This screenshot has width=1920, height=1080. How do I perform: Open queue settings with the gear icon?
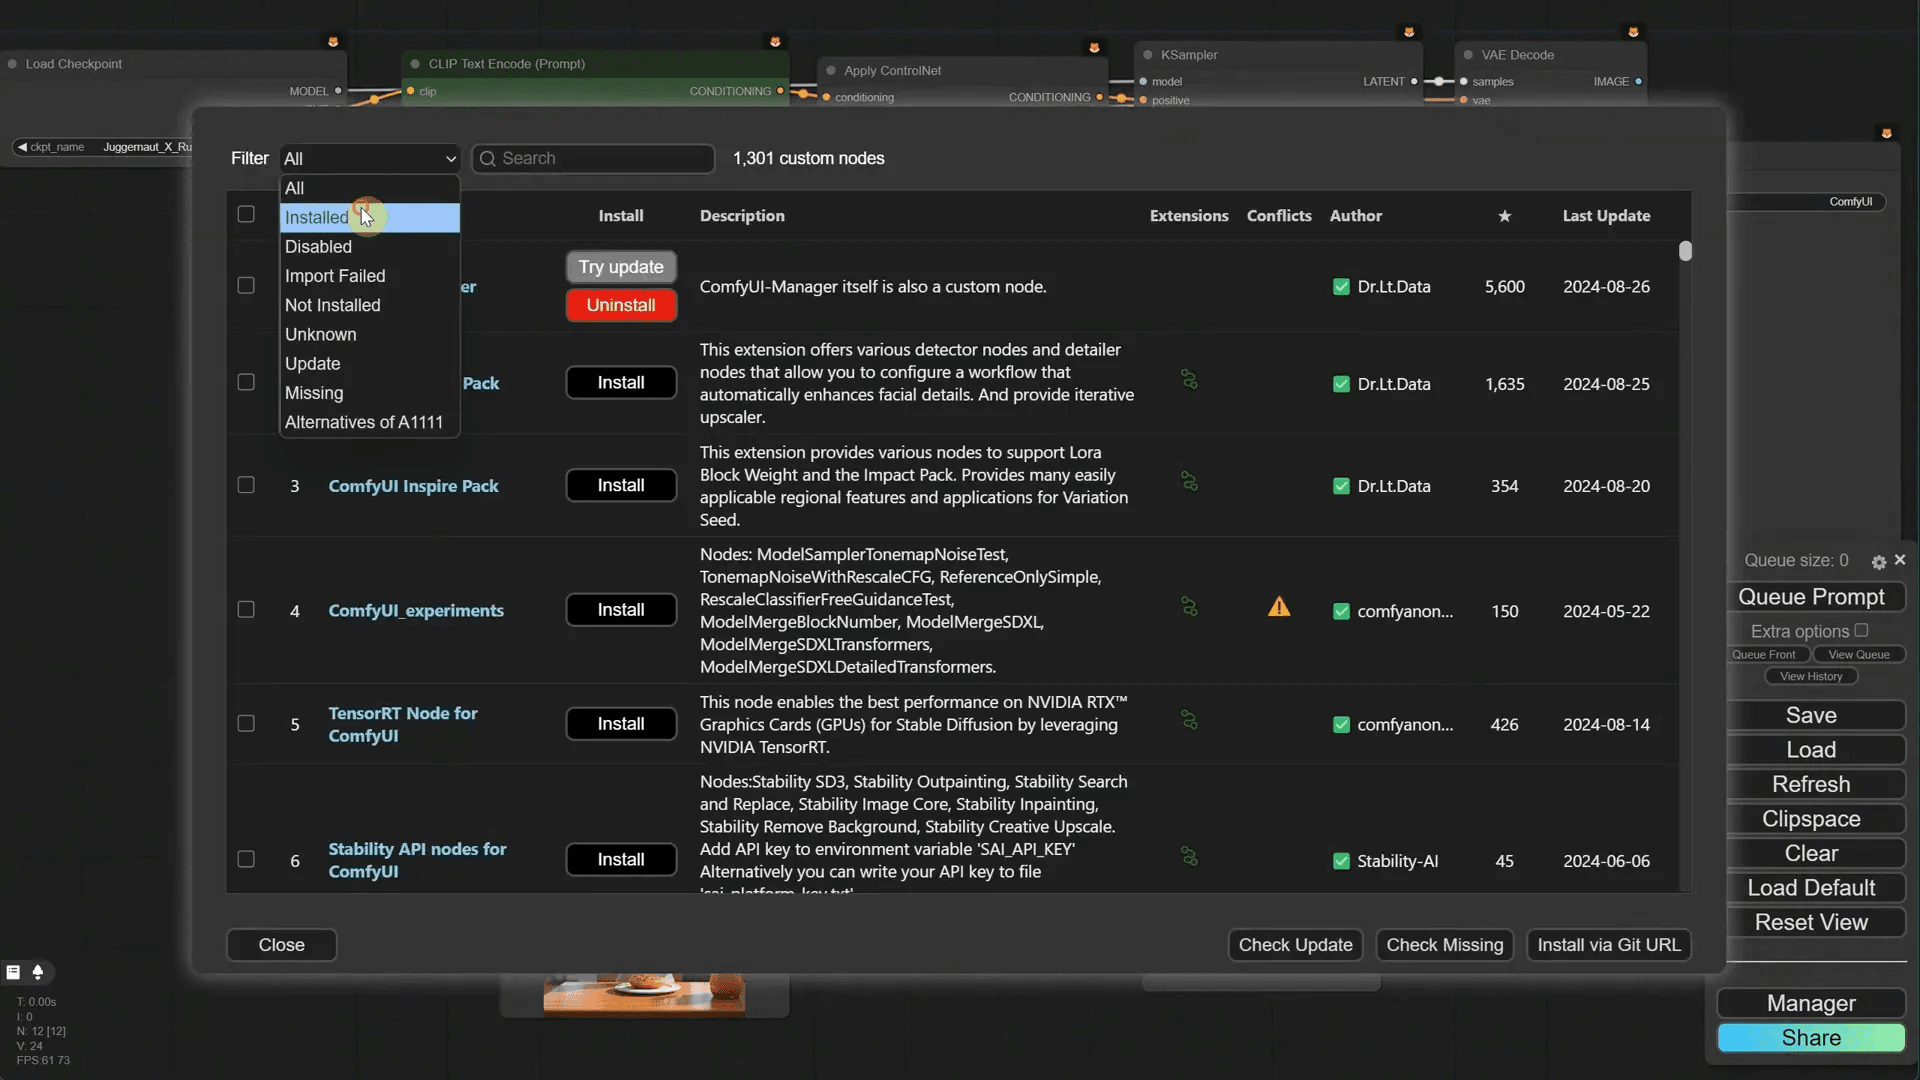click(1879, 561)
